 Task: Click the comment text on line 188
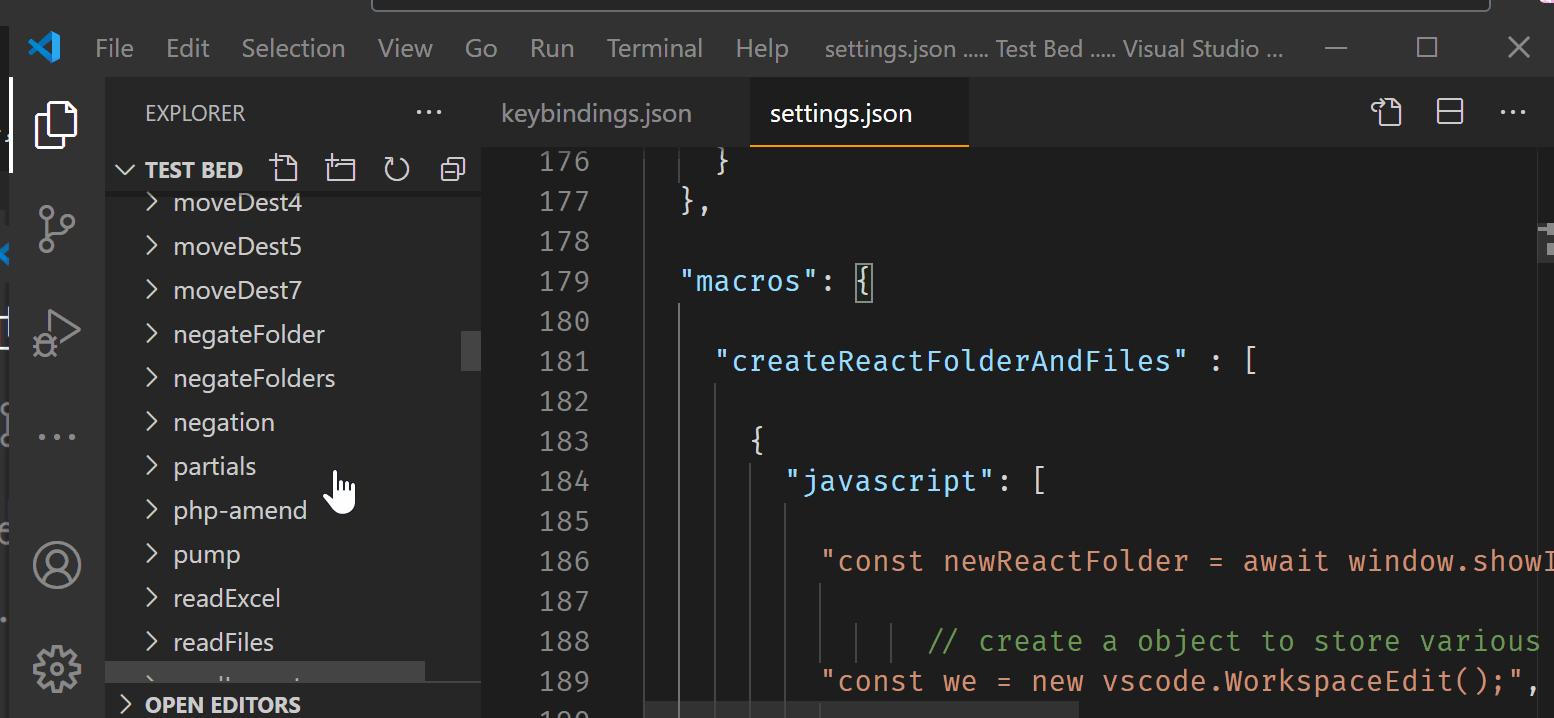(1234, 641)
